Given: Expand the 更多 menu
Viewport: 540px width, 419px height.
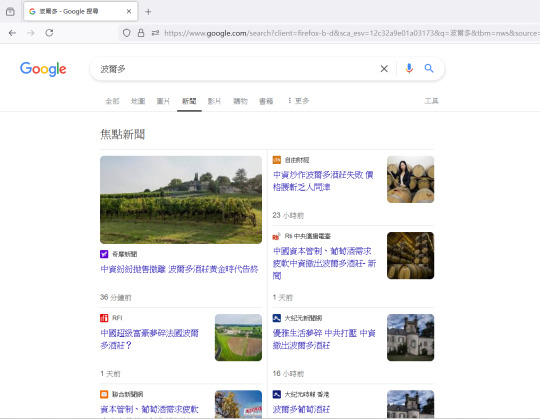Looking at the screenshot, I should tap(298, 101).
